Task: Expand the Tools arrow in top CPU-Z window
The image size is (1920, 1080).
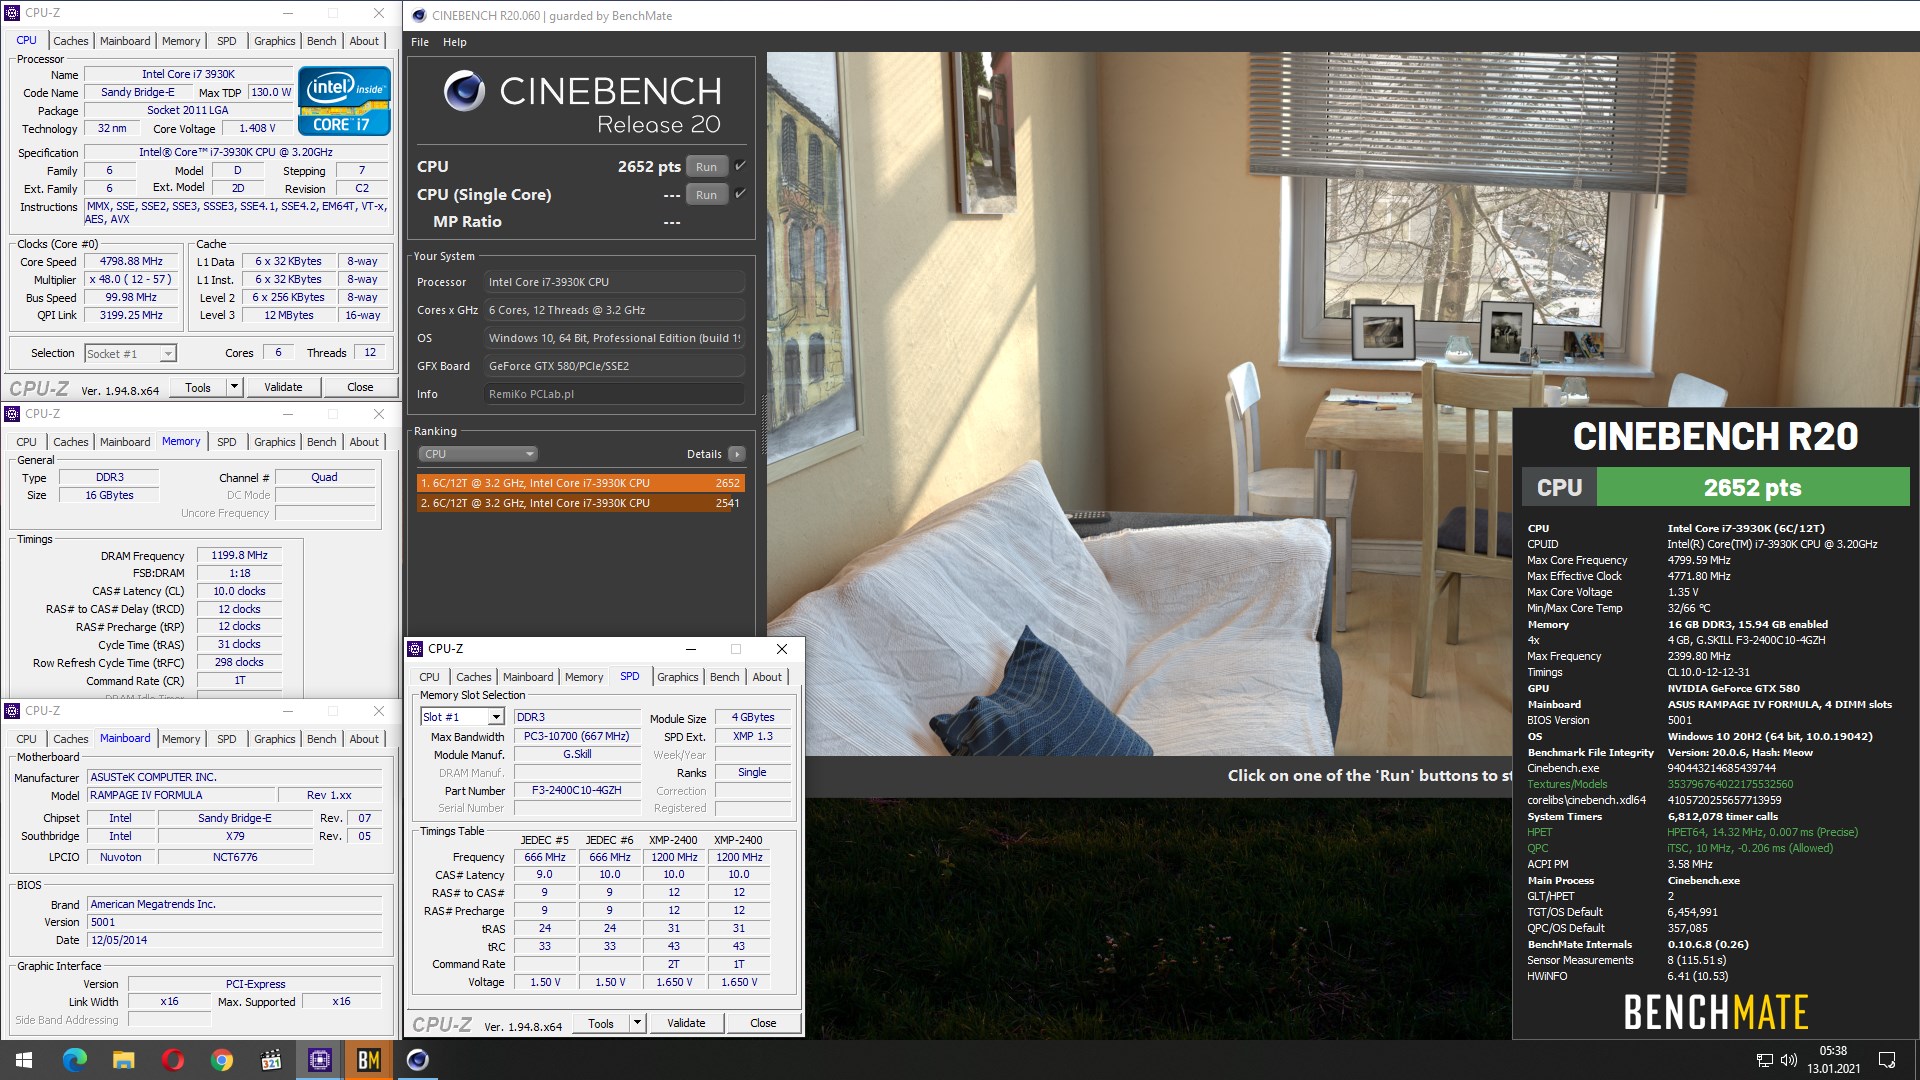Action: [234, 387]
